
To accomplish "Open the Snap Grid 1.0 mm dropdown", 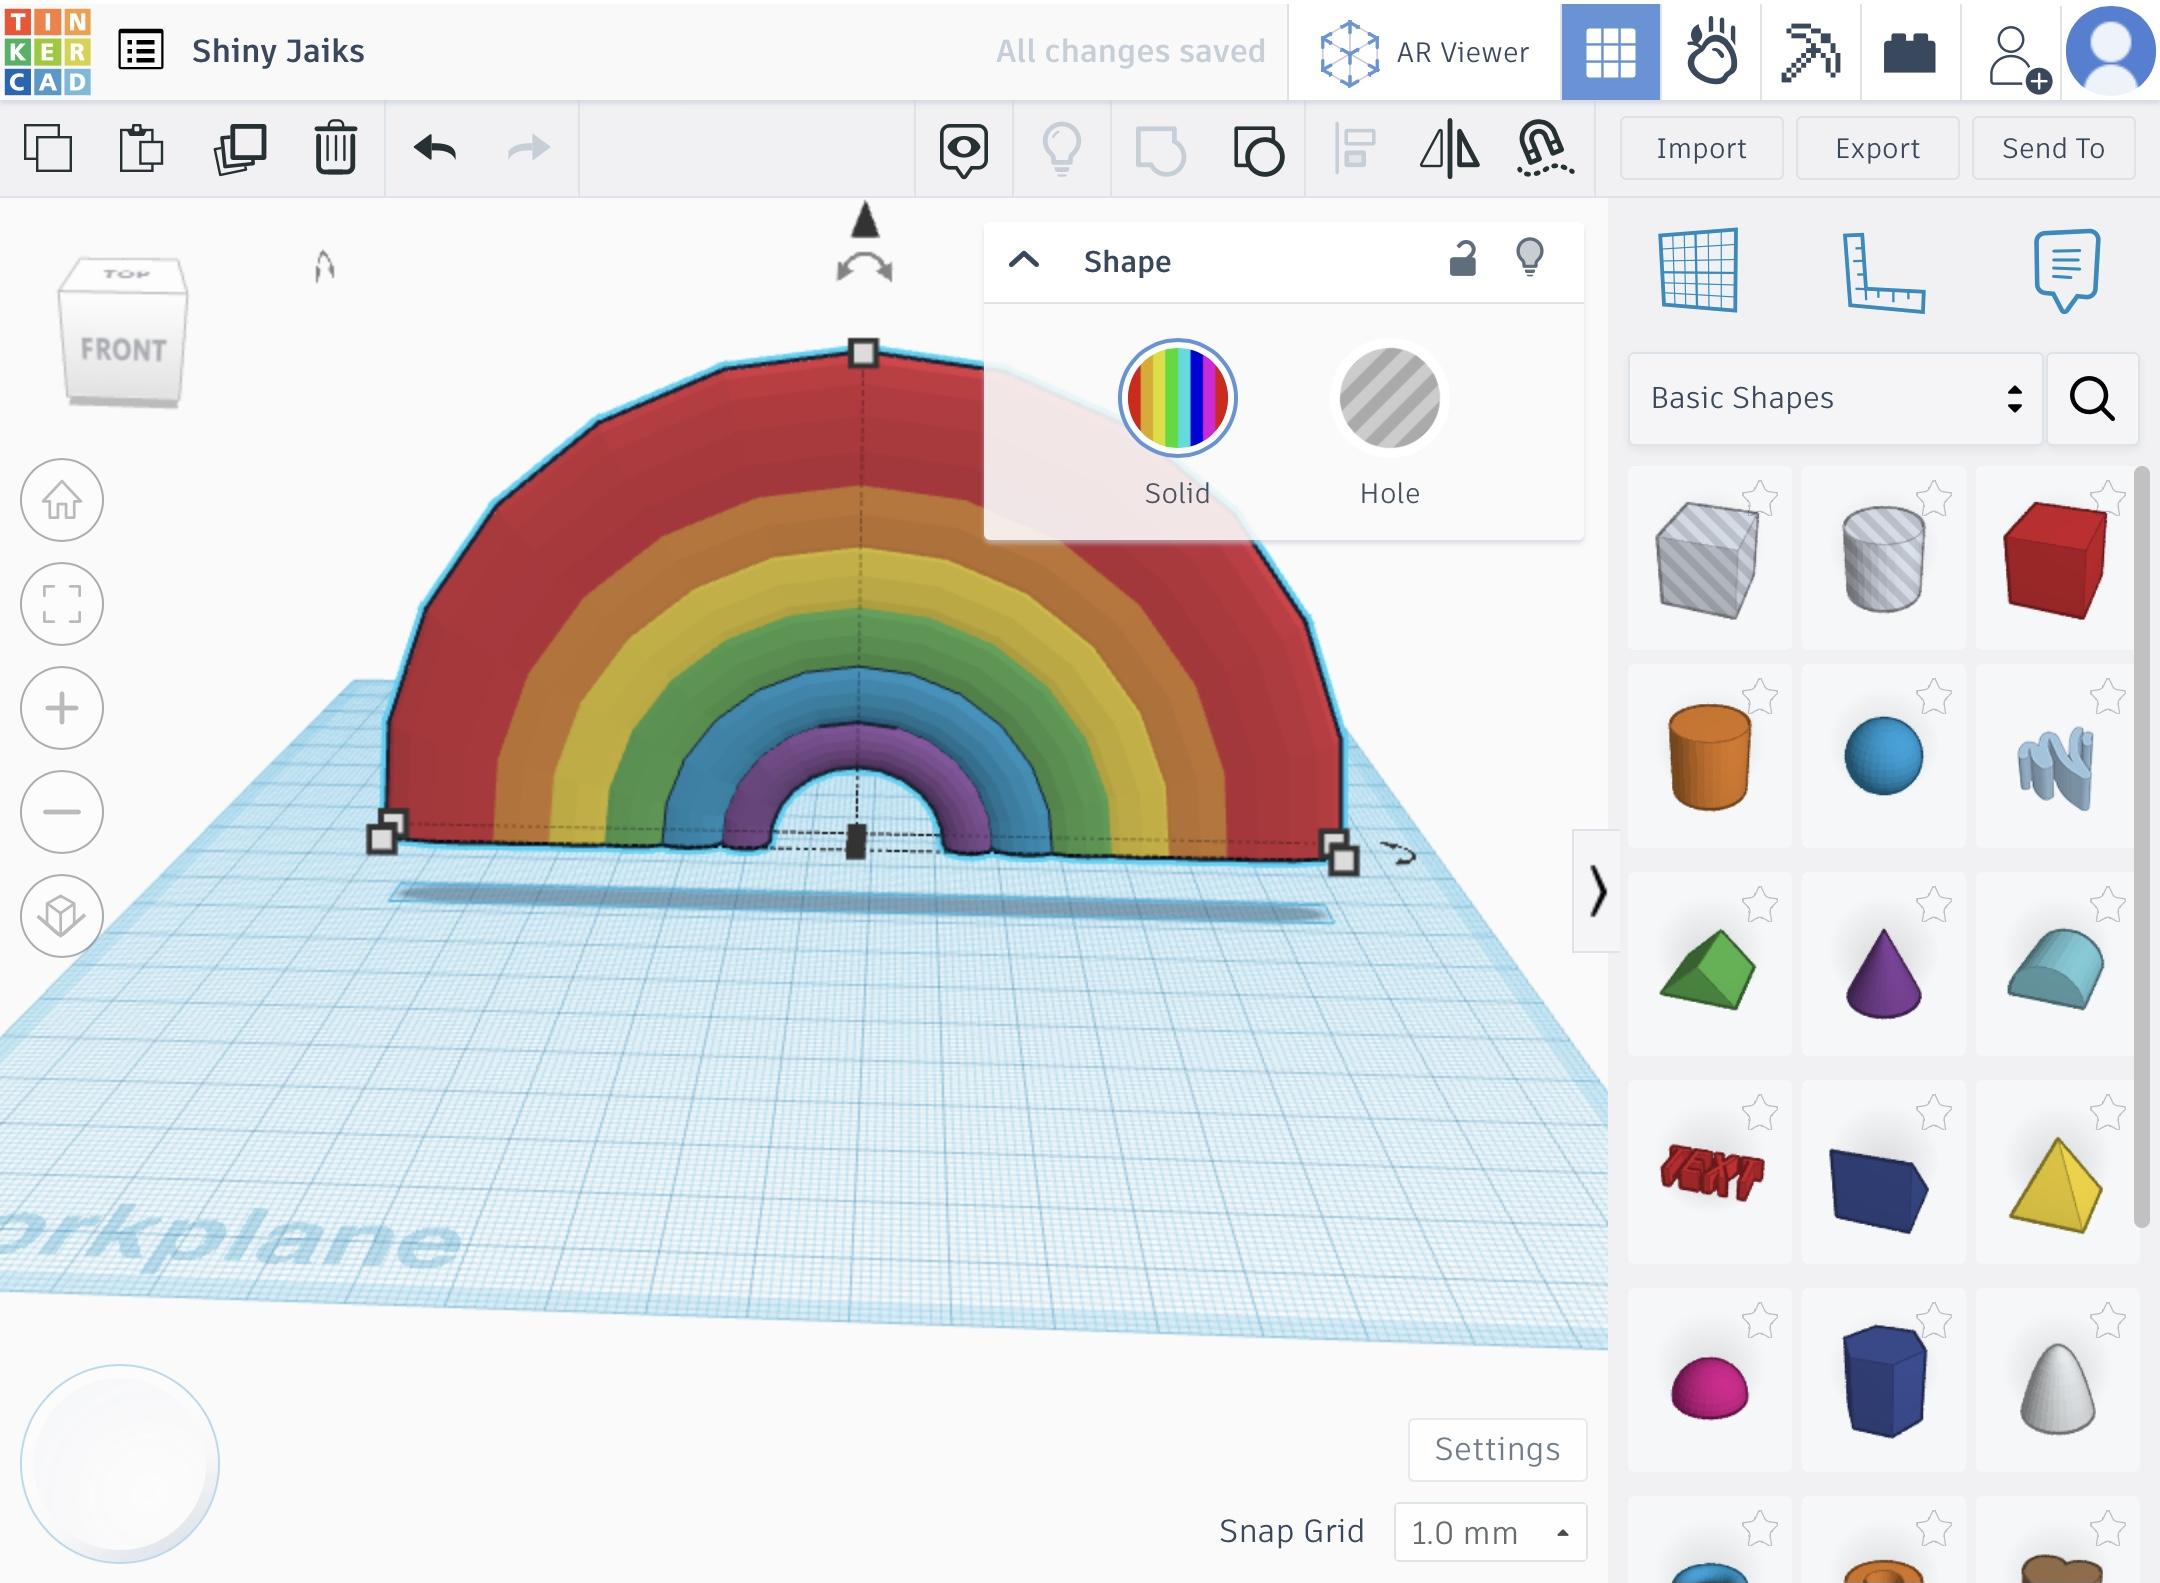I will [1489, 1531].
